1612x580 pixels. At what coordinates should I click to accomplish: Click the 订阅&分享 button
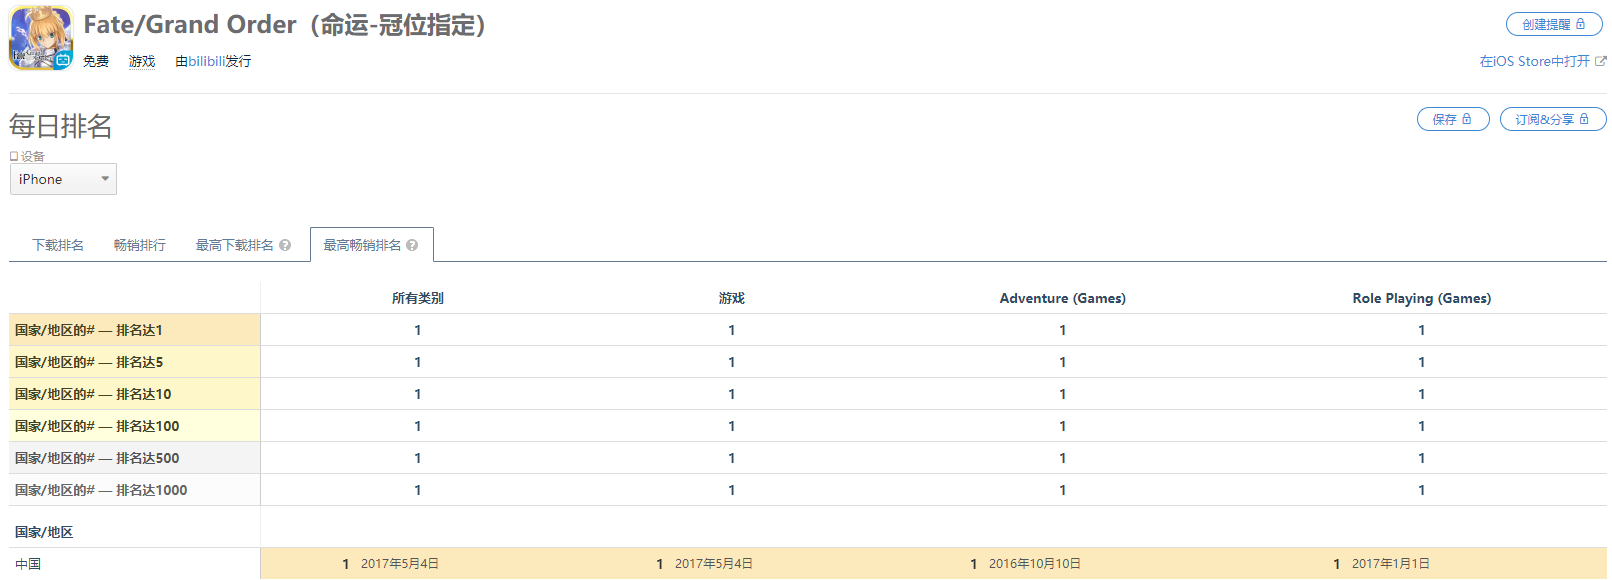click(x=1553, y=119)
